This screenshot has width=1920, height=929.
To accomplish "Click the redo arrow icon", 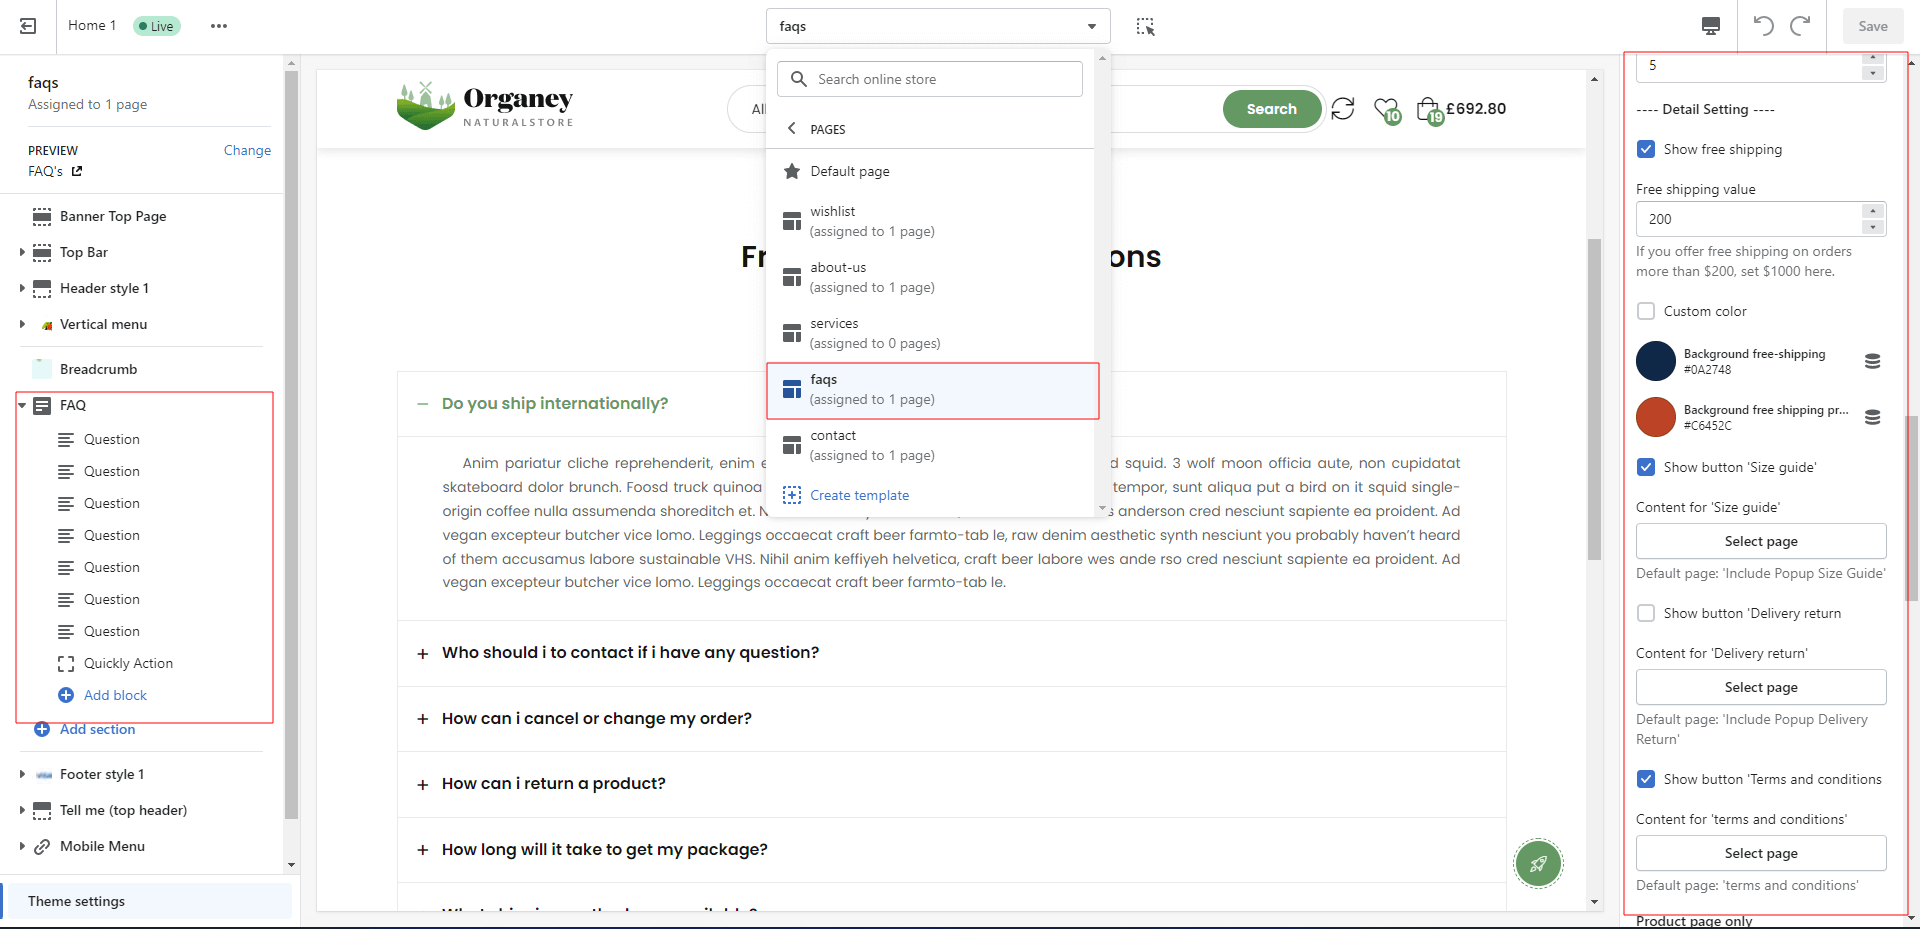I will click(x=1800, y=26).
